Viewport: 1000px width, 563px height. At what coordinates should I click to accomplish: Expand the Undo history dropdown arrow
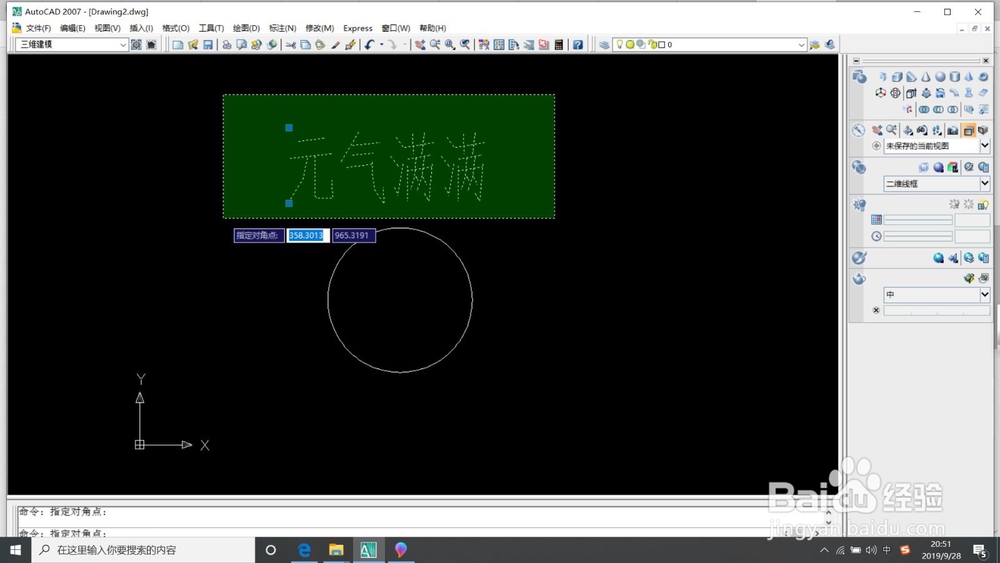pyautogui.click(x=381, y=45)
